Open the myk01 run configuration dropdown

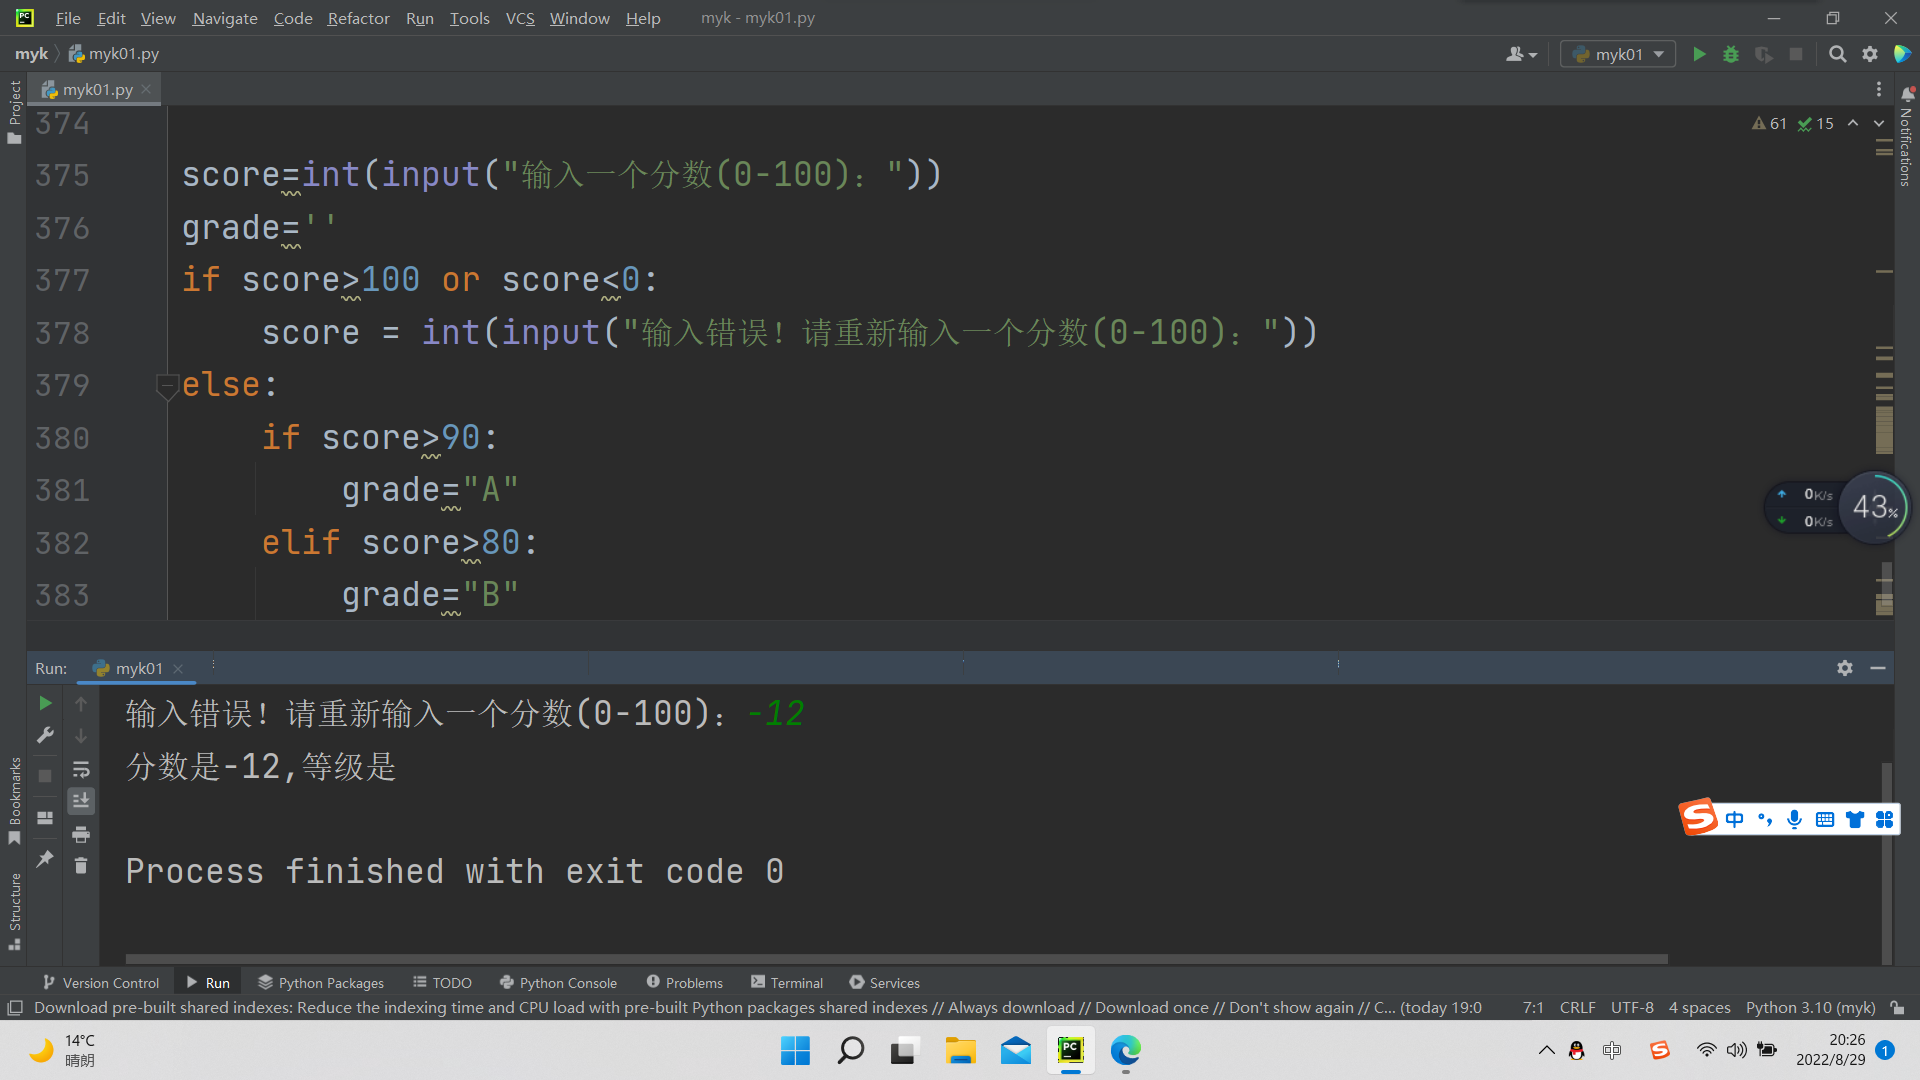point(1618,54)
